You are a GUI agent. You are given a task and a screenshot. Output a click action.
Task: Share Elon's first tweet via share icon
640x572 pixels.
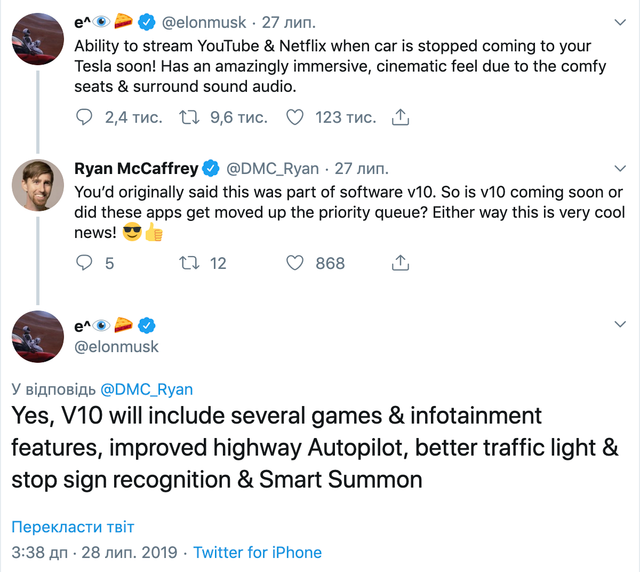[400, 117]
